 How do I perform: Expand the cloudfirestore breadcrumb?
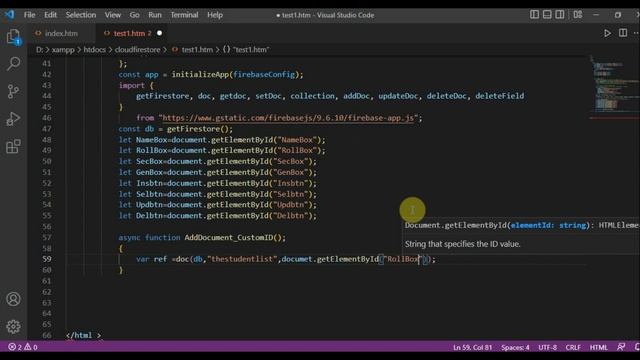(x=138, y=50)
